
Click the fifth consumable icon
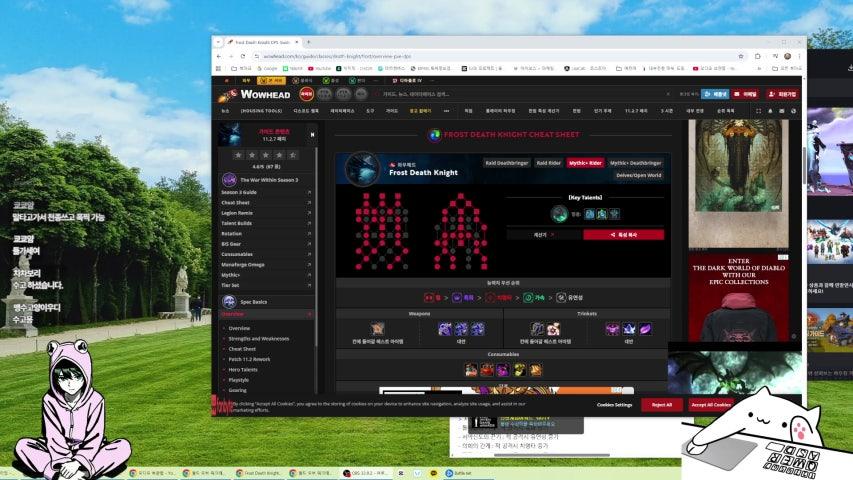coord(536,370)
